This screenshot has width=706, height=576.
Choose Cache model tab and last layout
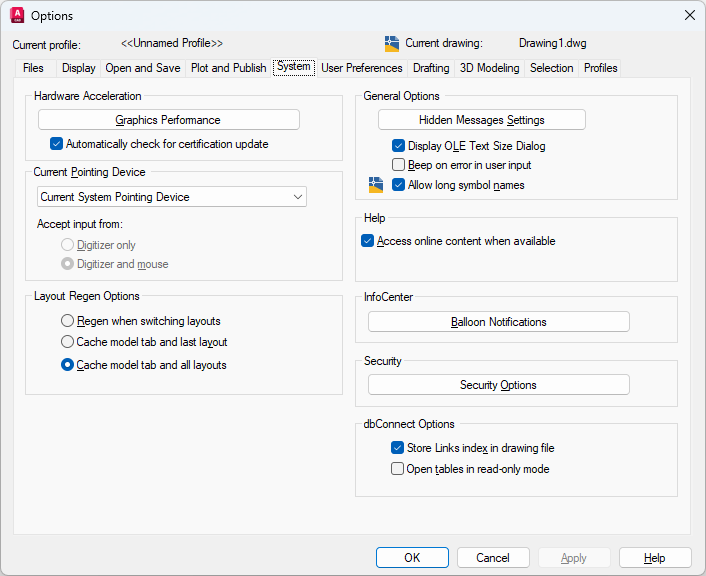point(68,342)
